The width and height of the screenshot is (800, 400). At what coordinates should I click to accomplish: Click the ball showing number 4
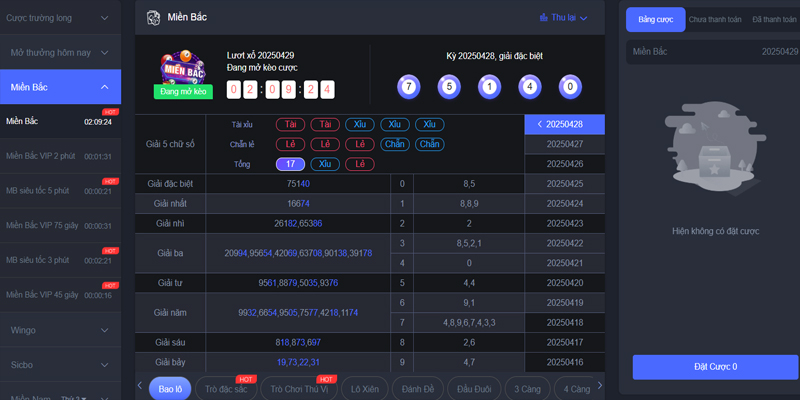(530, 87)
